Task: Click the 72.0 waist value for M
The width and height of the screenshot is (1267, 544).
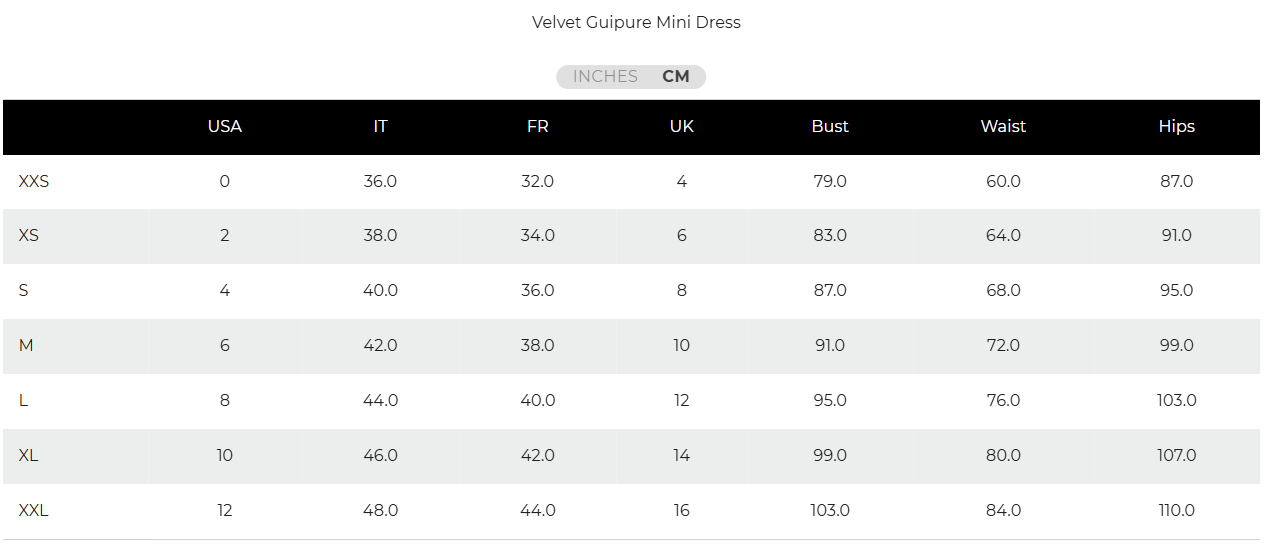Action: tap(1003, 346)
